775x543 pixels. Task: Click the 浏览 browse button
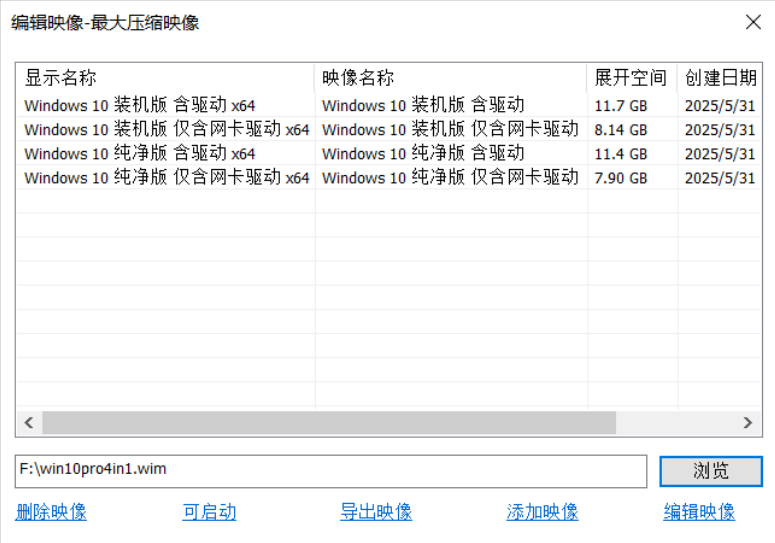711,471
